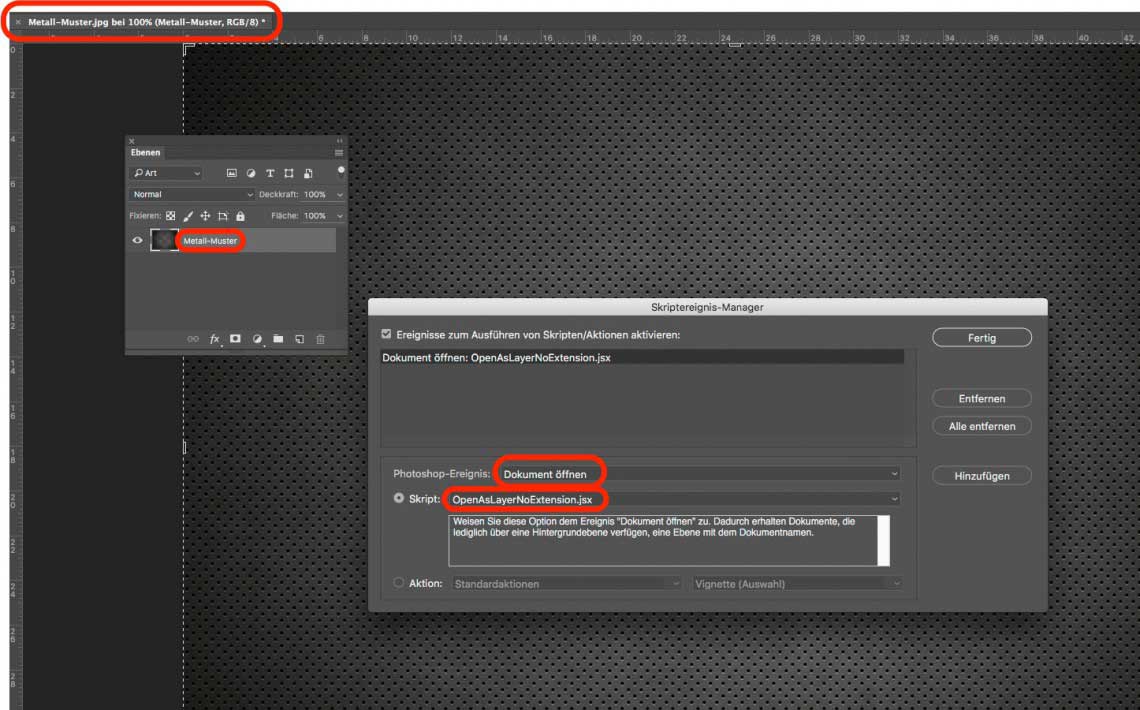Click the Deckkraft 100% value field
The height and width of the screenshot is (710, 1140).
coord(316,195)
